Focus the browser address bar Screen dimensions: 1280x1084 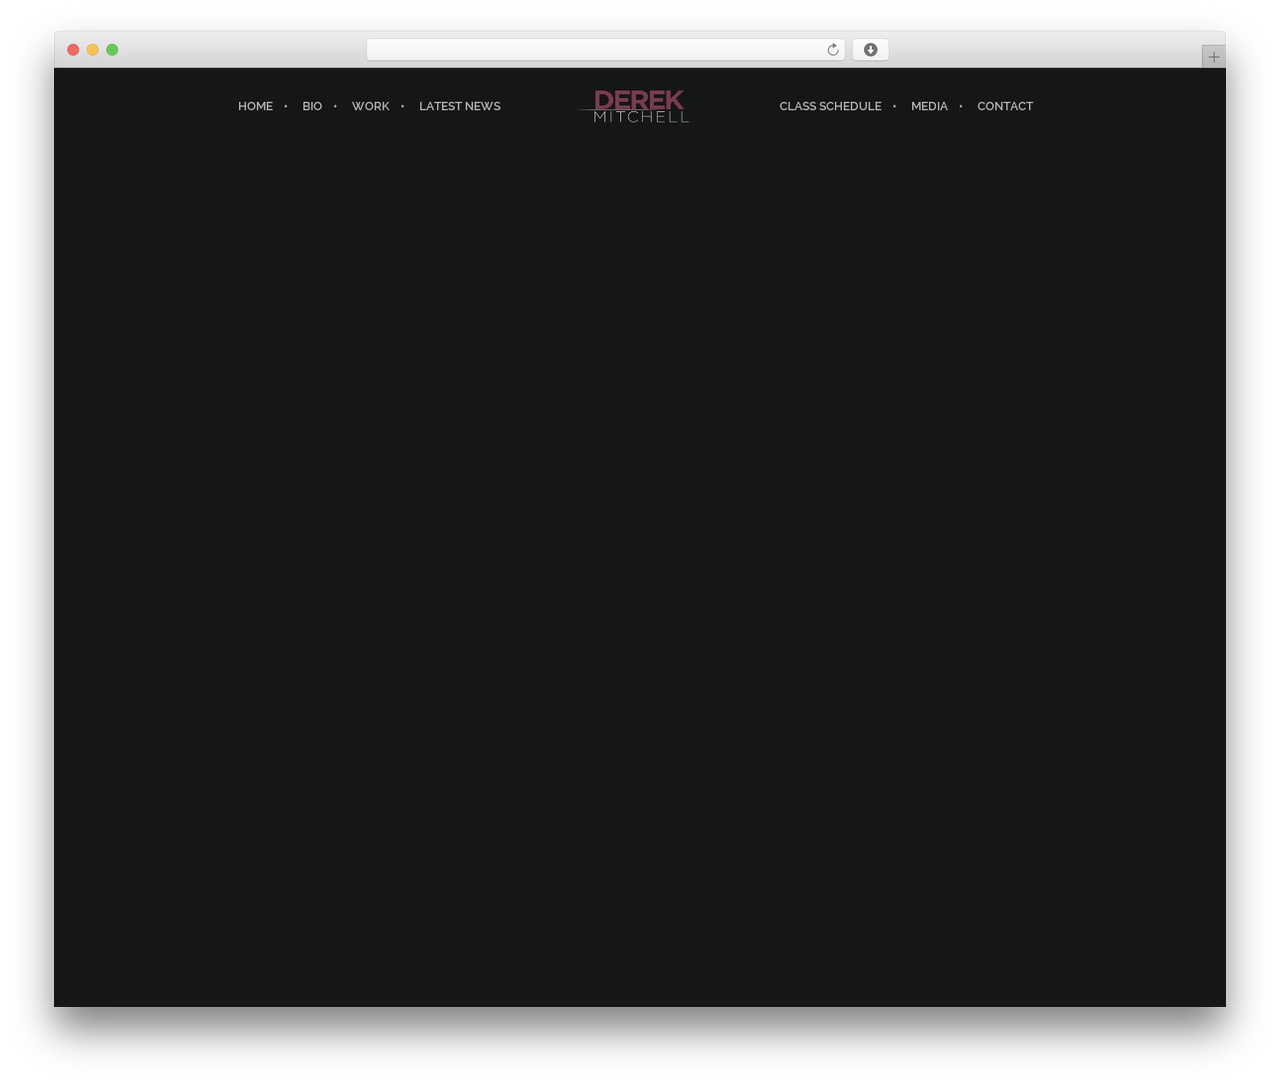pos(606,50)
